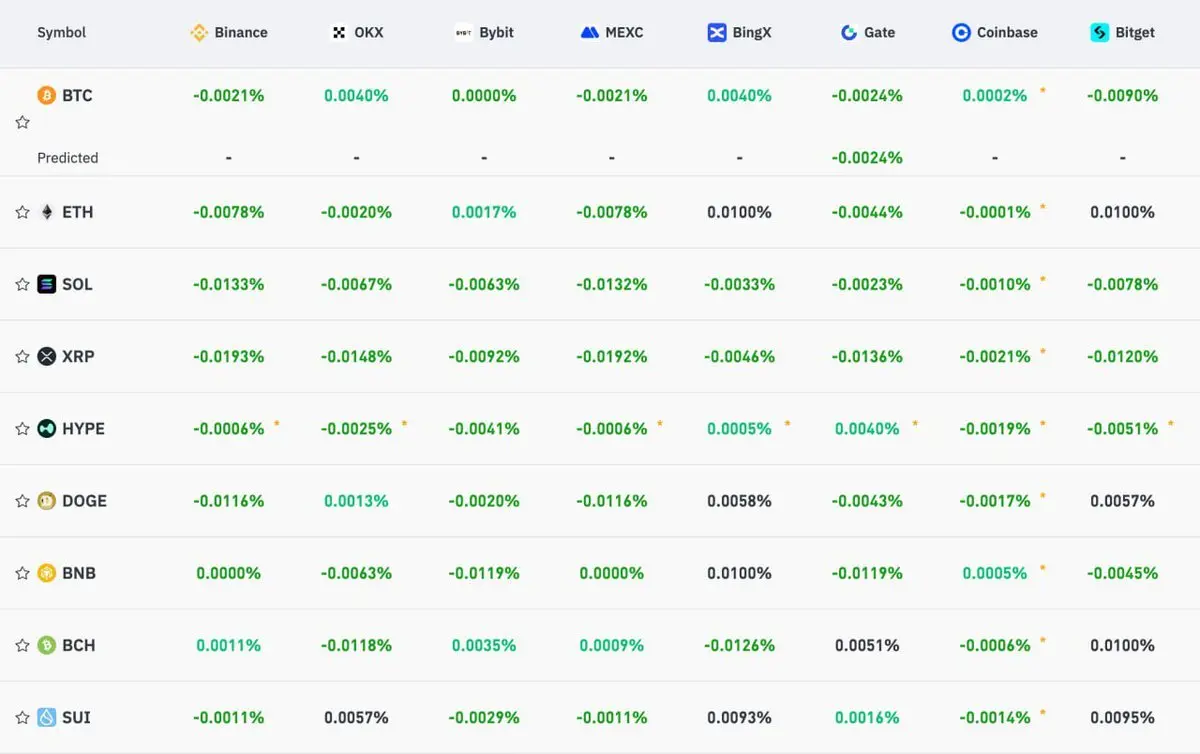
Task: Open the XRP symbol link
Action: 78,356
